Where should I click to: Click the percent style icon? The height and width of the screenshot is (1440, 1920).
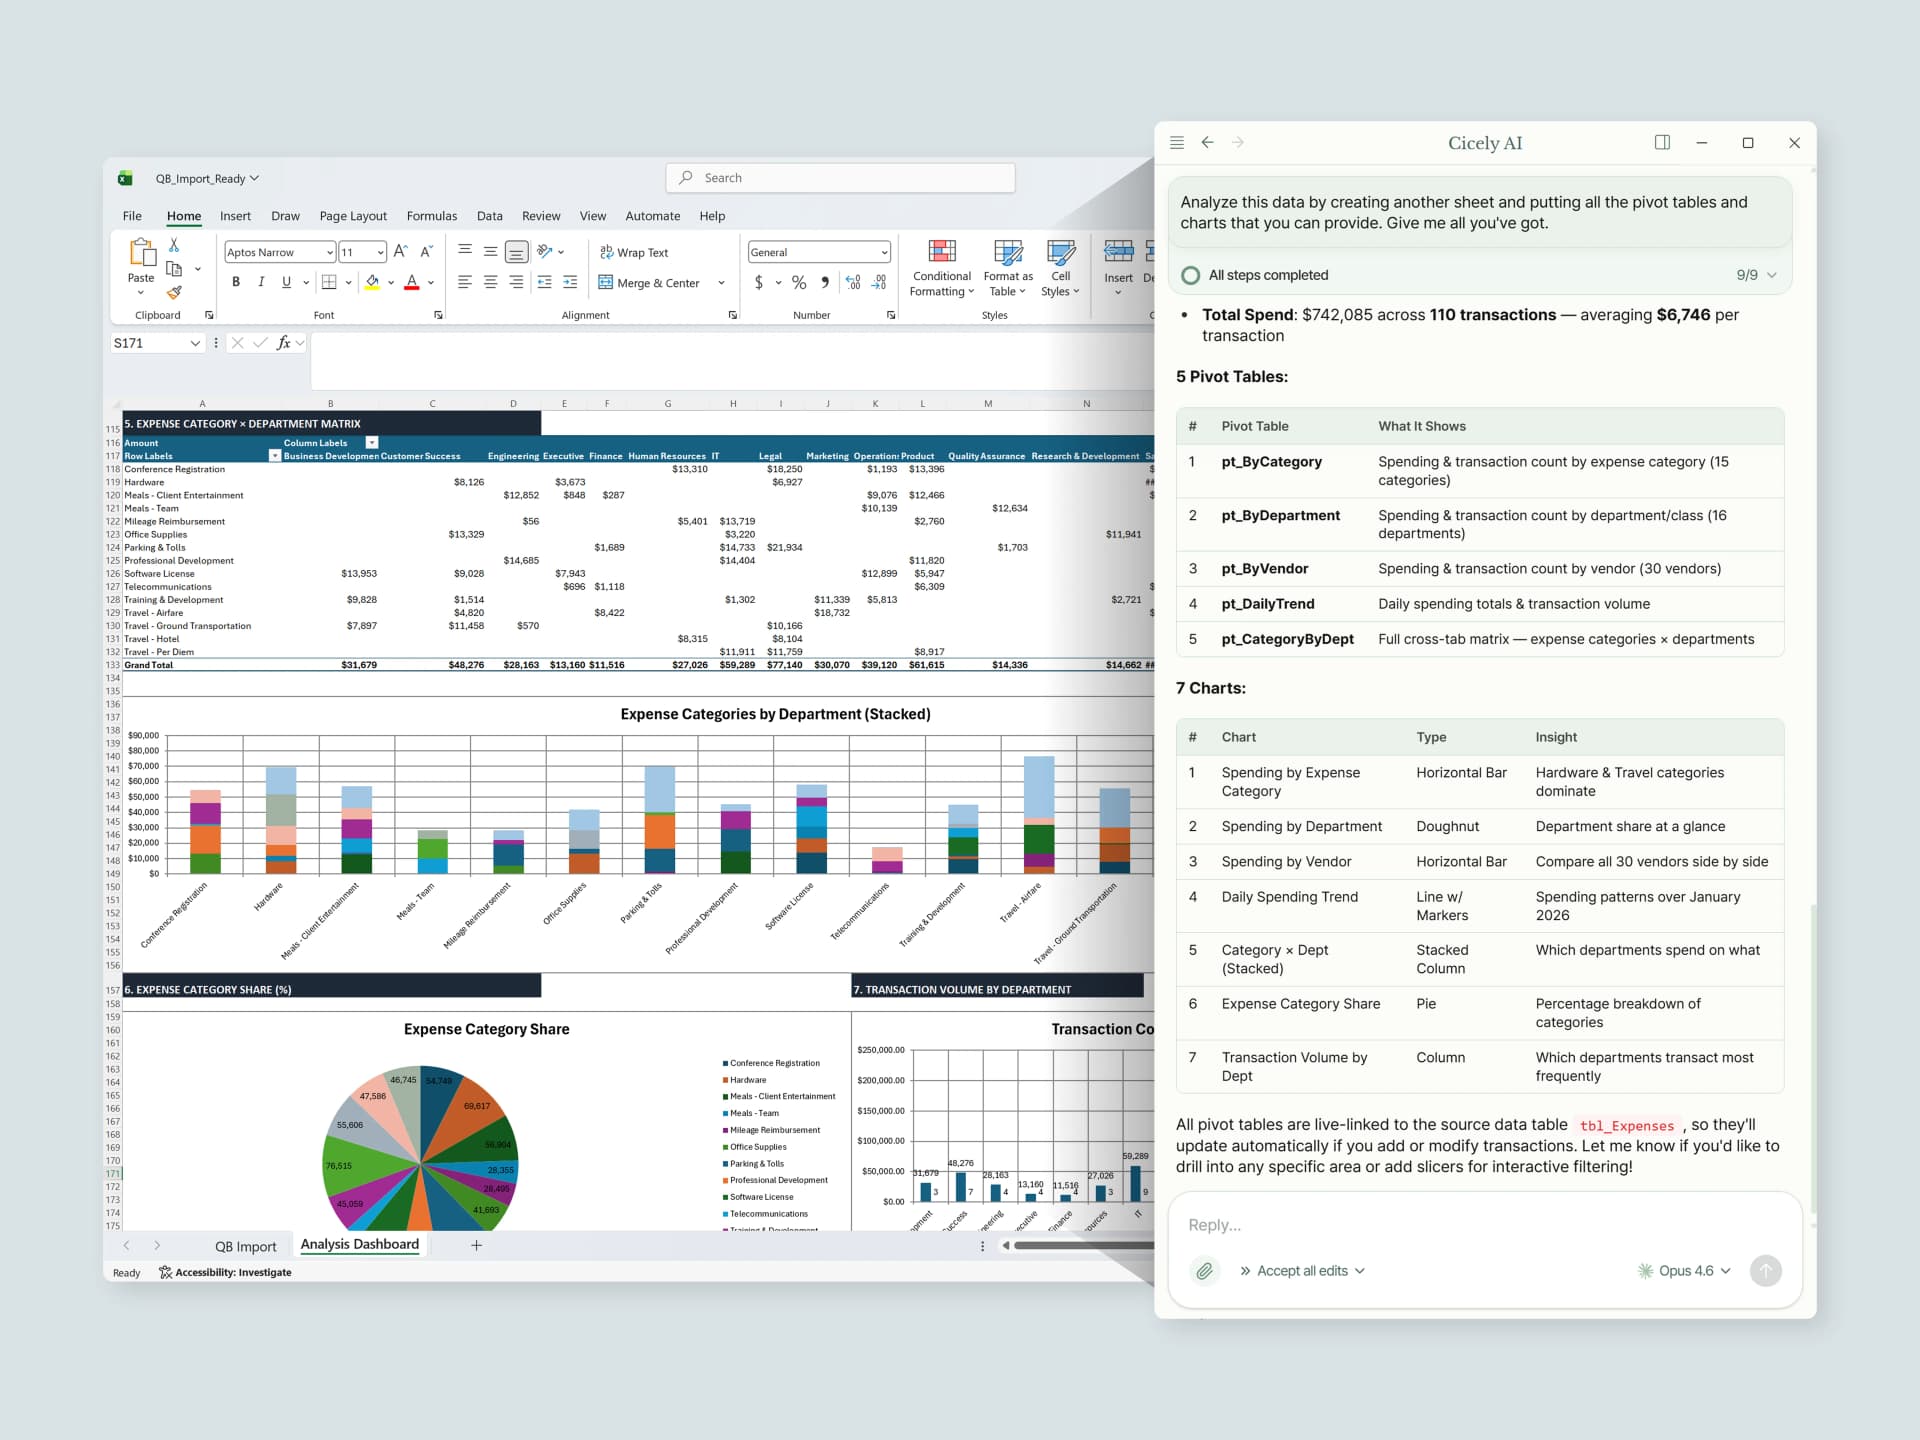click(x=798, y=283)
